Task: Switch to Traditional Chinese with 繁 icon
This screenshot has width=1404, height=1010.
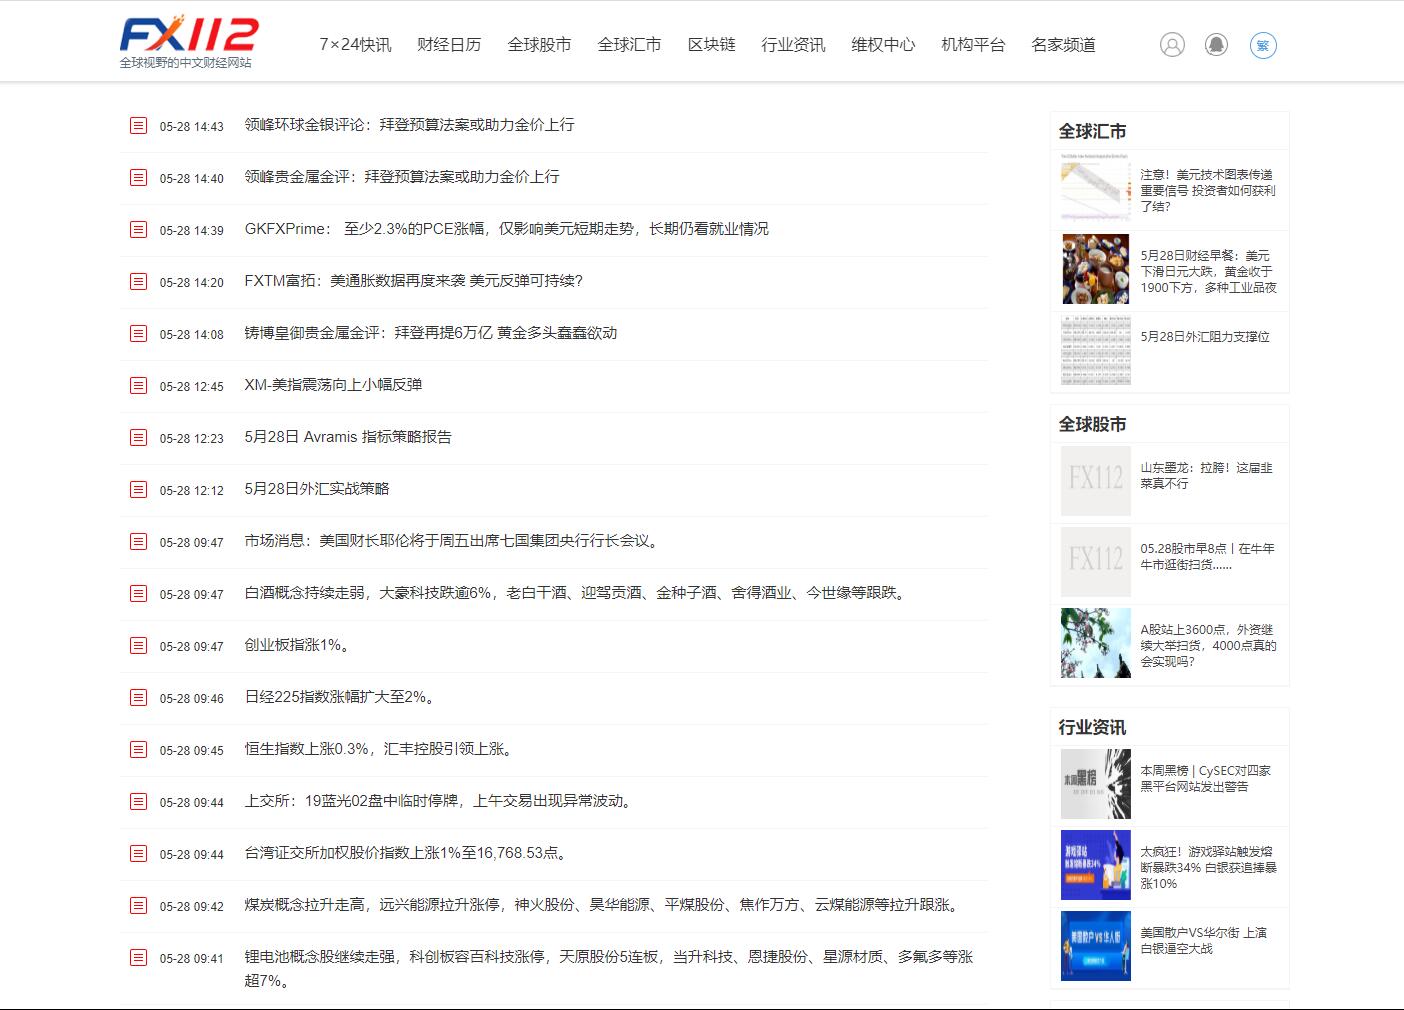Action: click(1263, 45)
